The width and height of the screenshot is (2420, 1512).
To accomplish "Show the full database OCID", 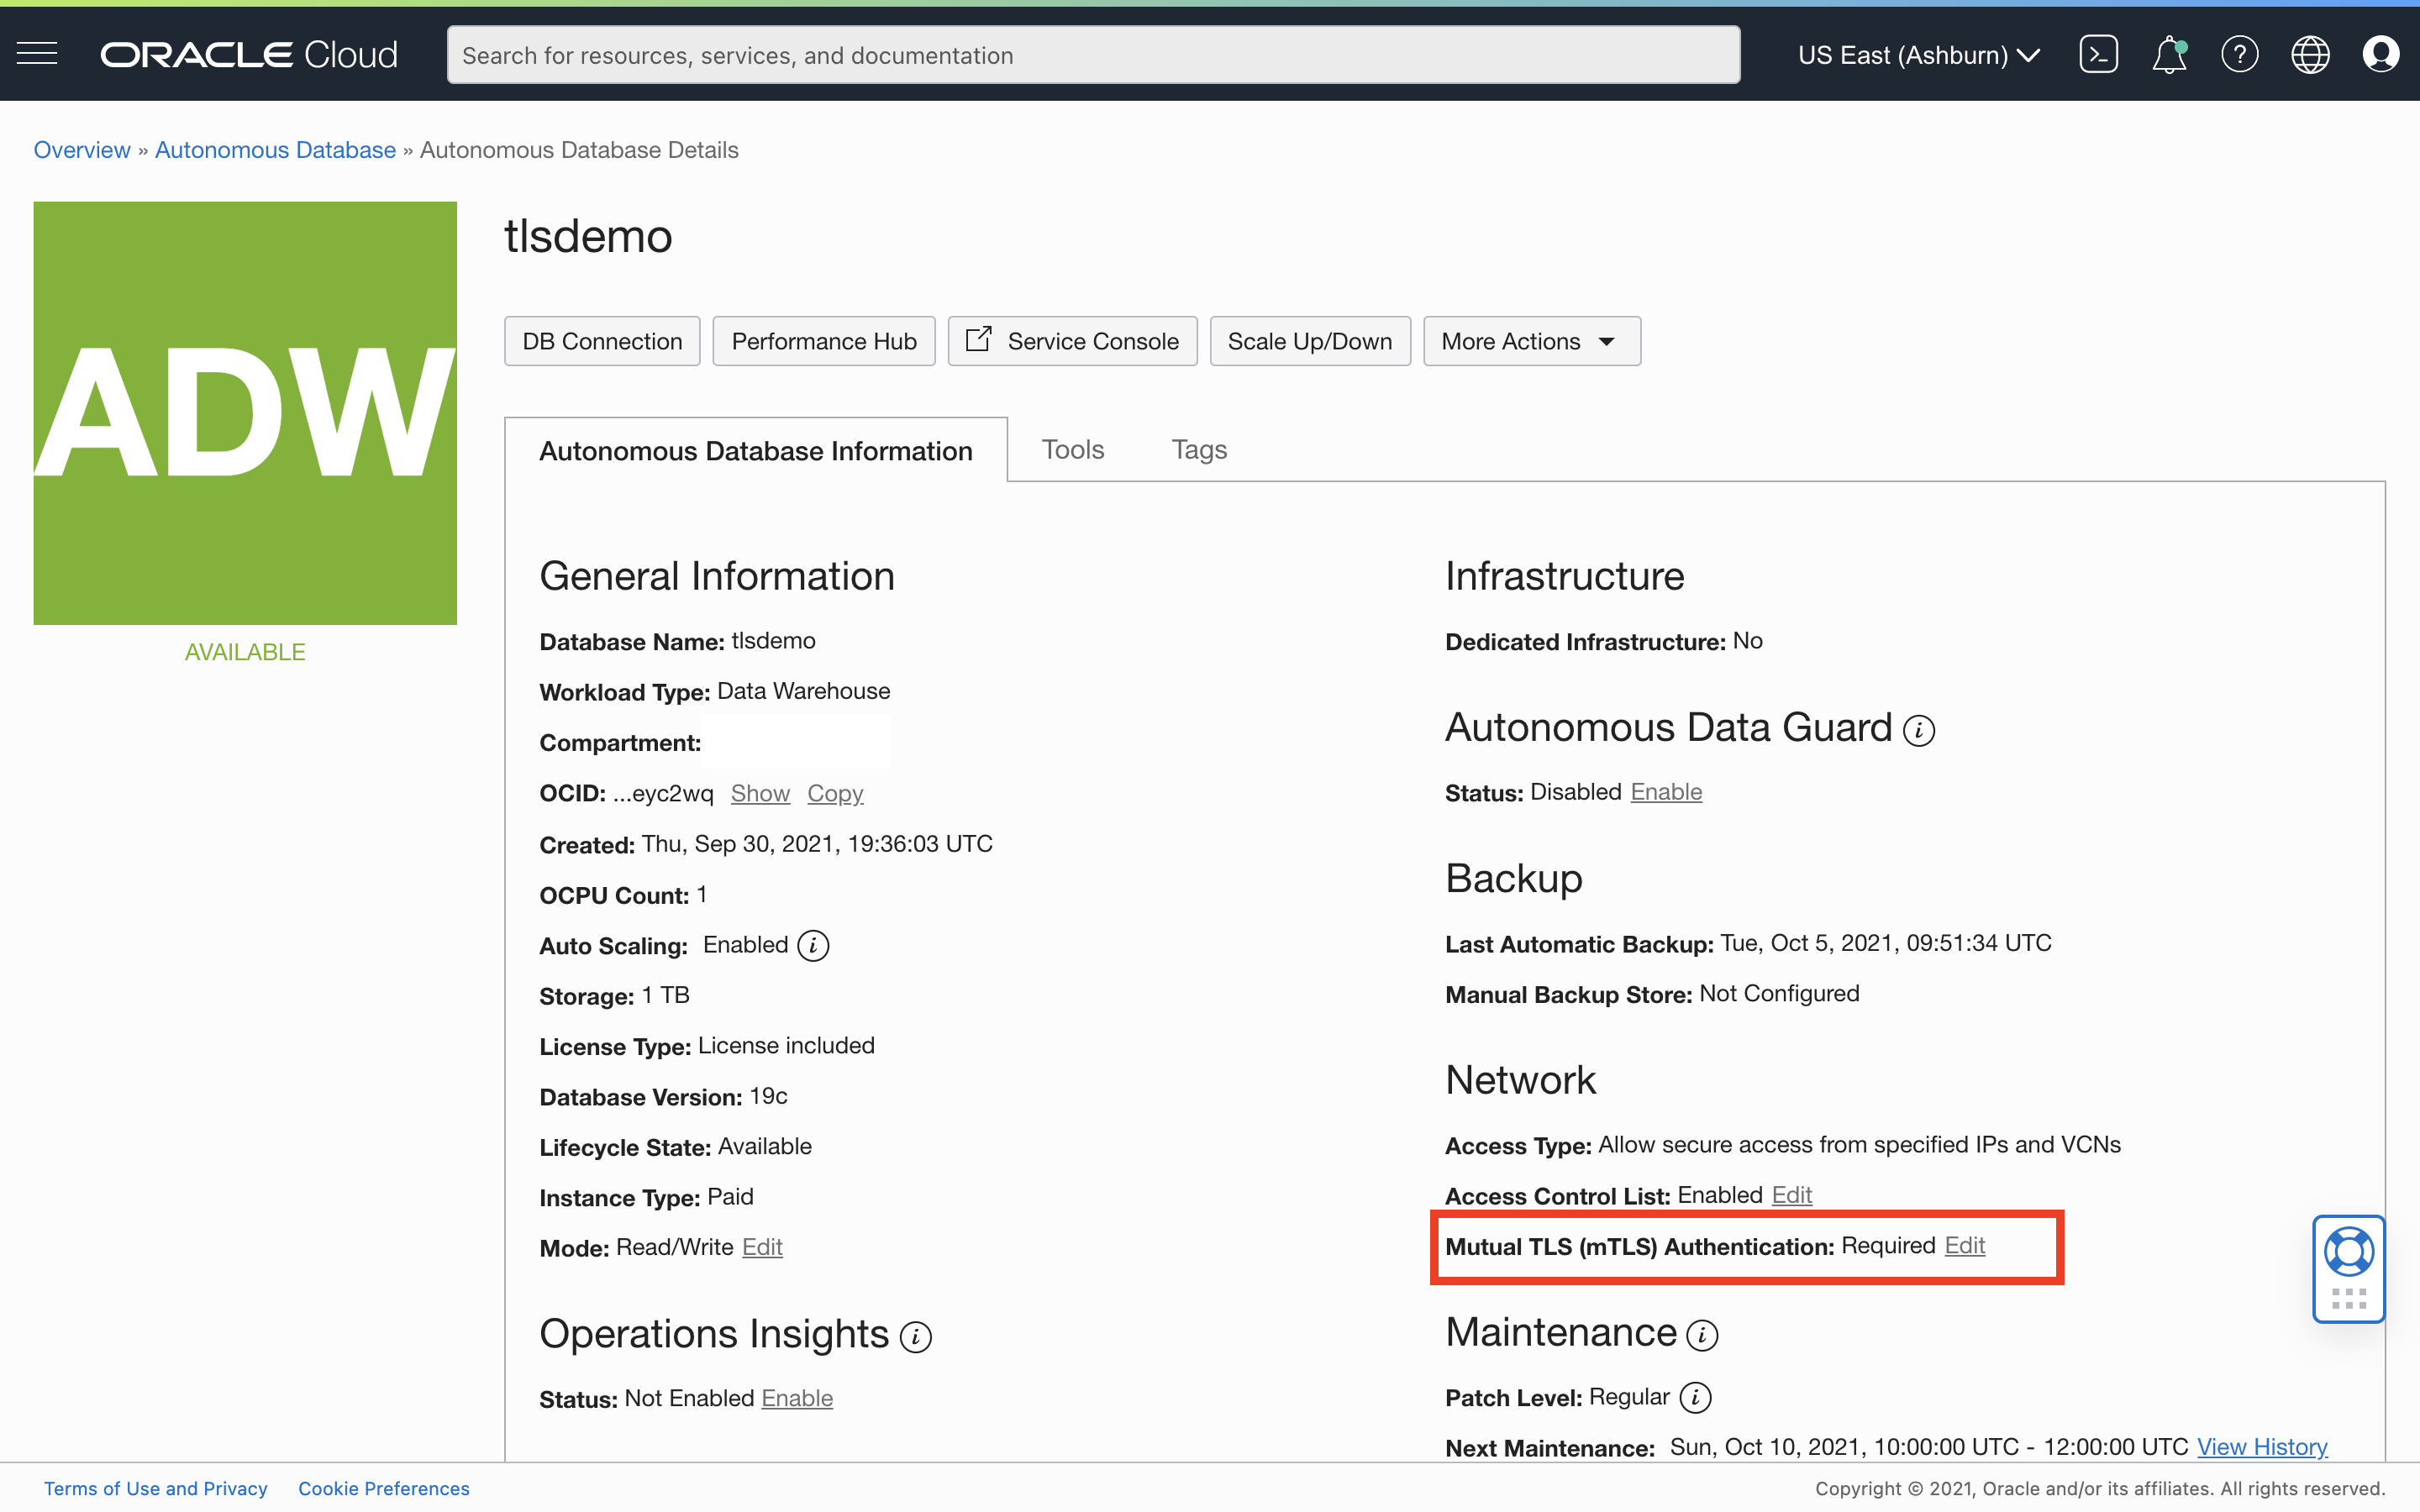I will pyautogui.click(x=760, y=793).
